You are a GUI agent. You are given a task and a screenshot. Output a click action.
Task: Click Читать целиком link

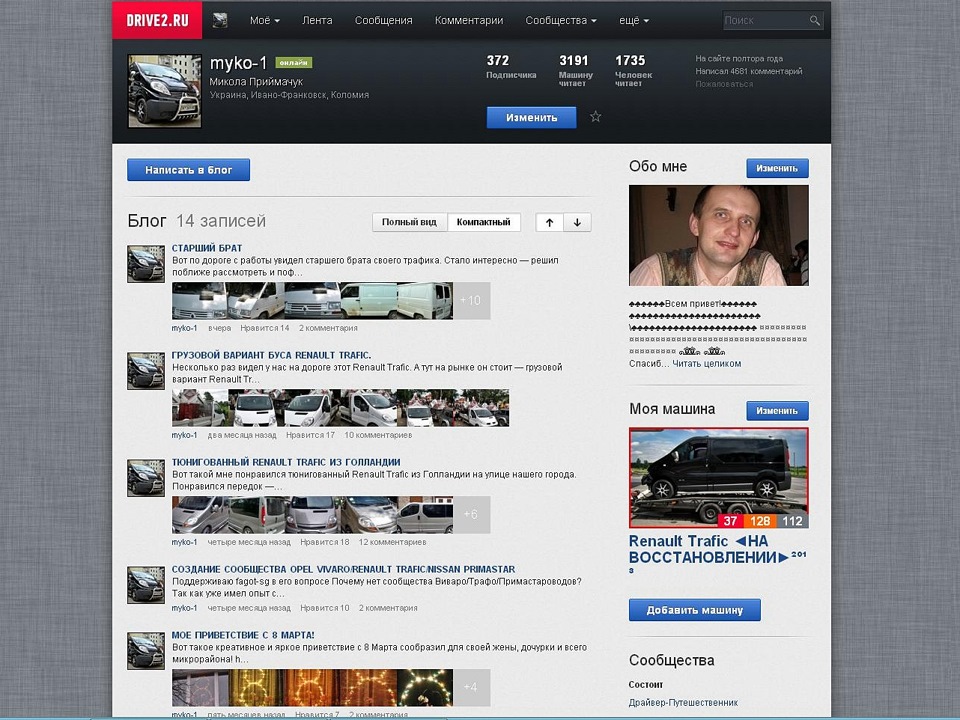coord(707,364)
